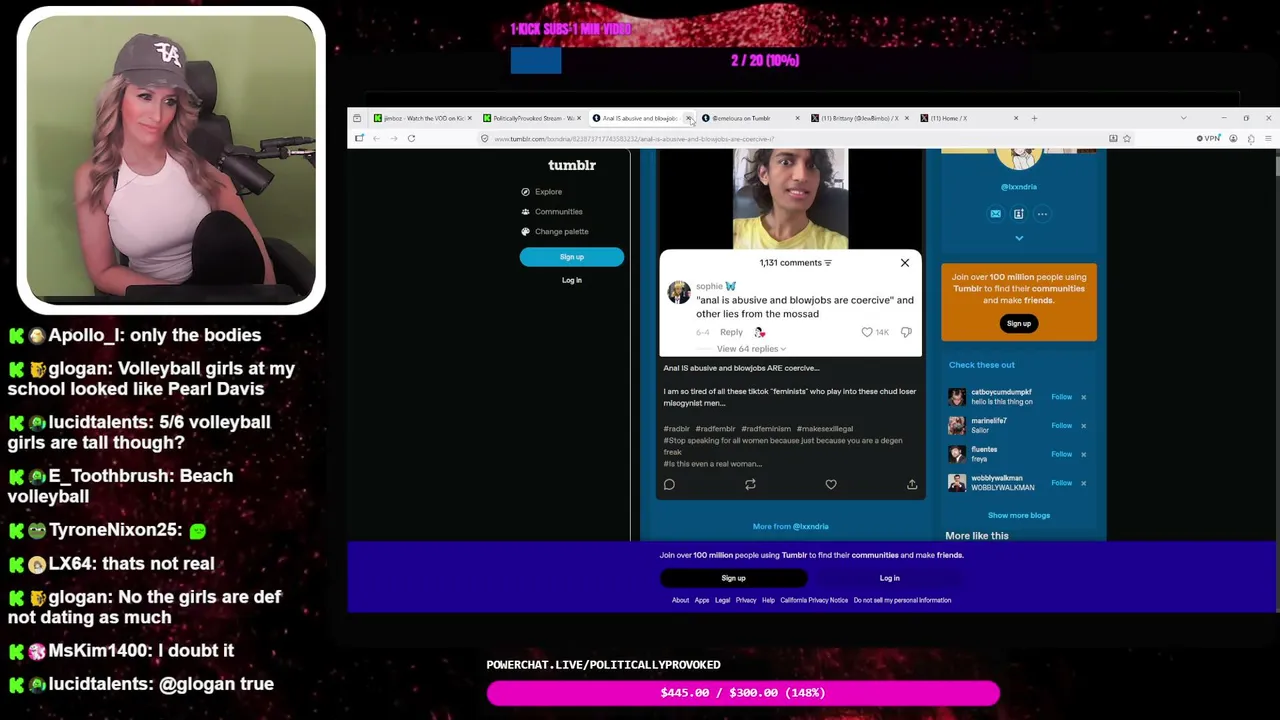Dismiss the wobblywalkman blog suggestion
Screen dimensions: 1280x720
(x=1083, y=483)
